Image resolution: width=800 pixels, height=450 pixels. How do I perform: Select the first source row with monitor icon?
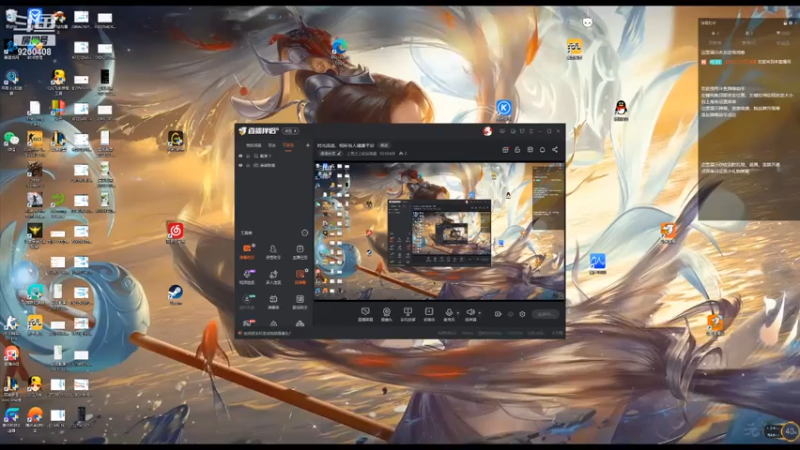tap(273, 156)
